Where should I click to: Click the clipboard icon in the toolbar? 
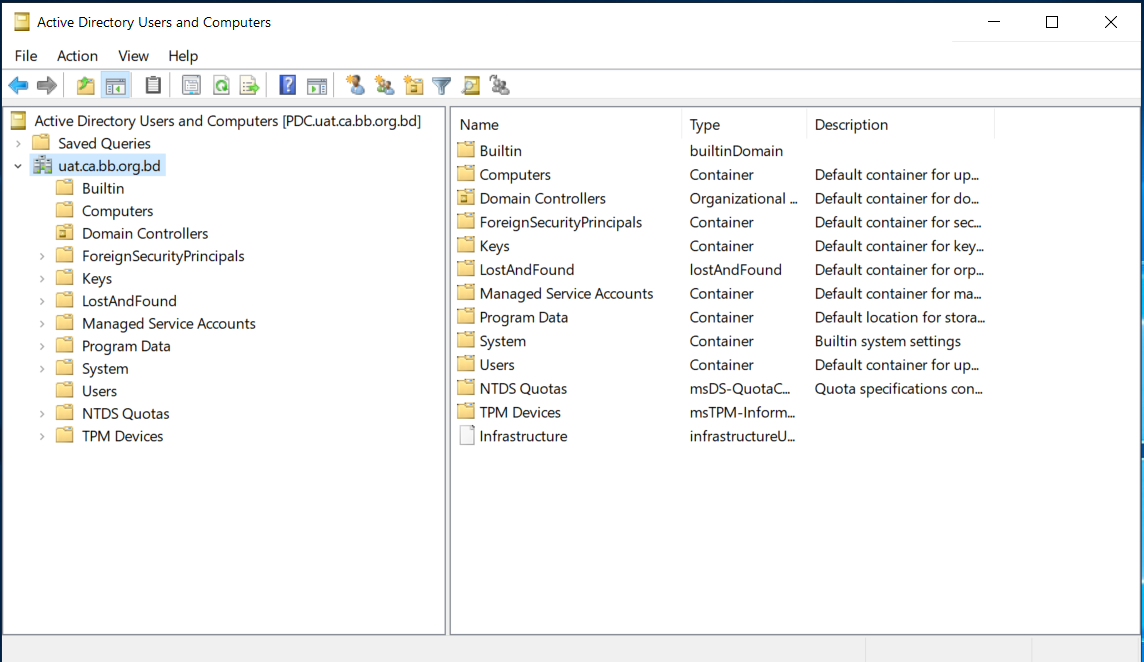coord(153,85)
